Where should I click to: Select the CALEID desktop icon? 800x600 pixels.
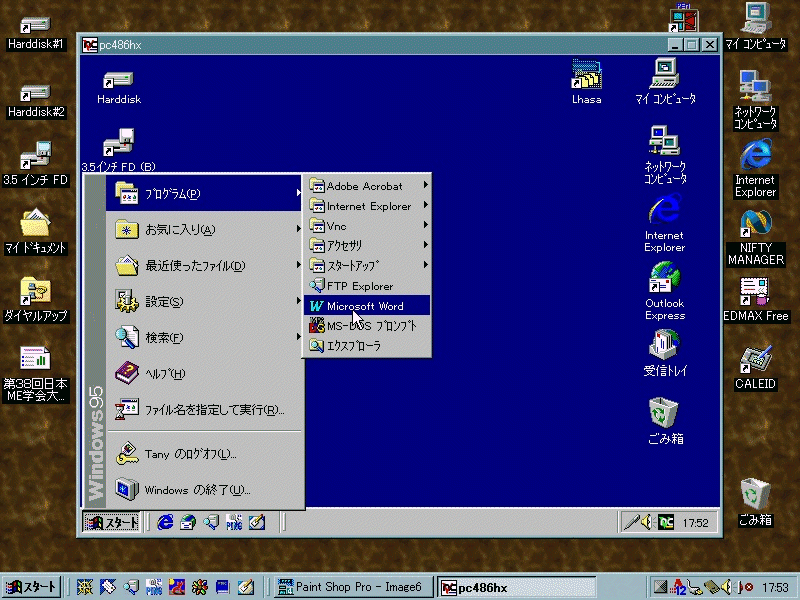(x=755, y=367)
